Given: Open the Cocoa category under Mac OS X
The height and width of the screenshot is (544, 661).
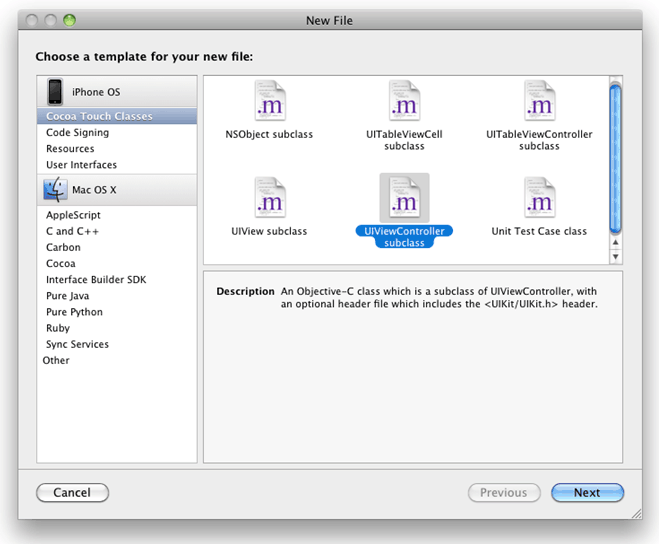Looking at the screenshot, I should (117, 264).
